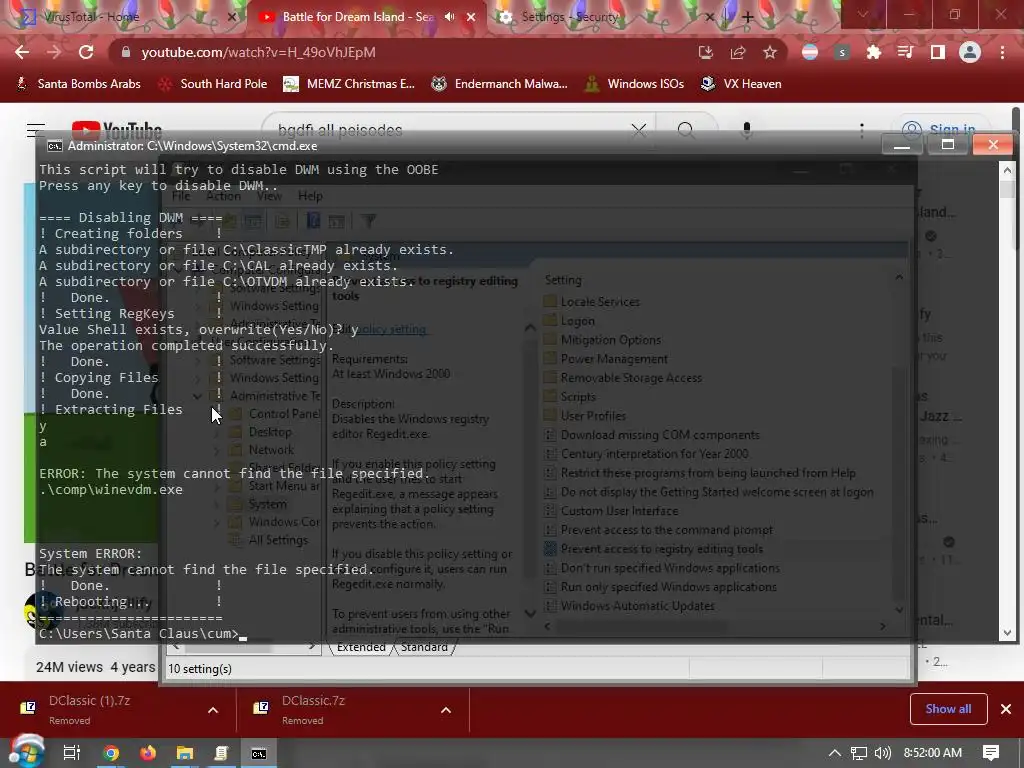The image size is (1024, 768).
Task: Open Chrome's three-dot menu
Action: pos(1002,52)
